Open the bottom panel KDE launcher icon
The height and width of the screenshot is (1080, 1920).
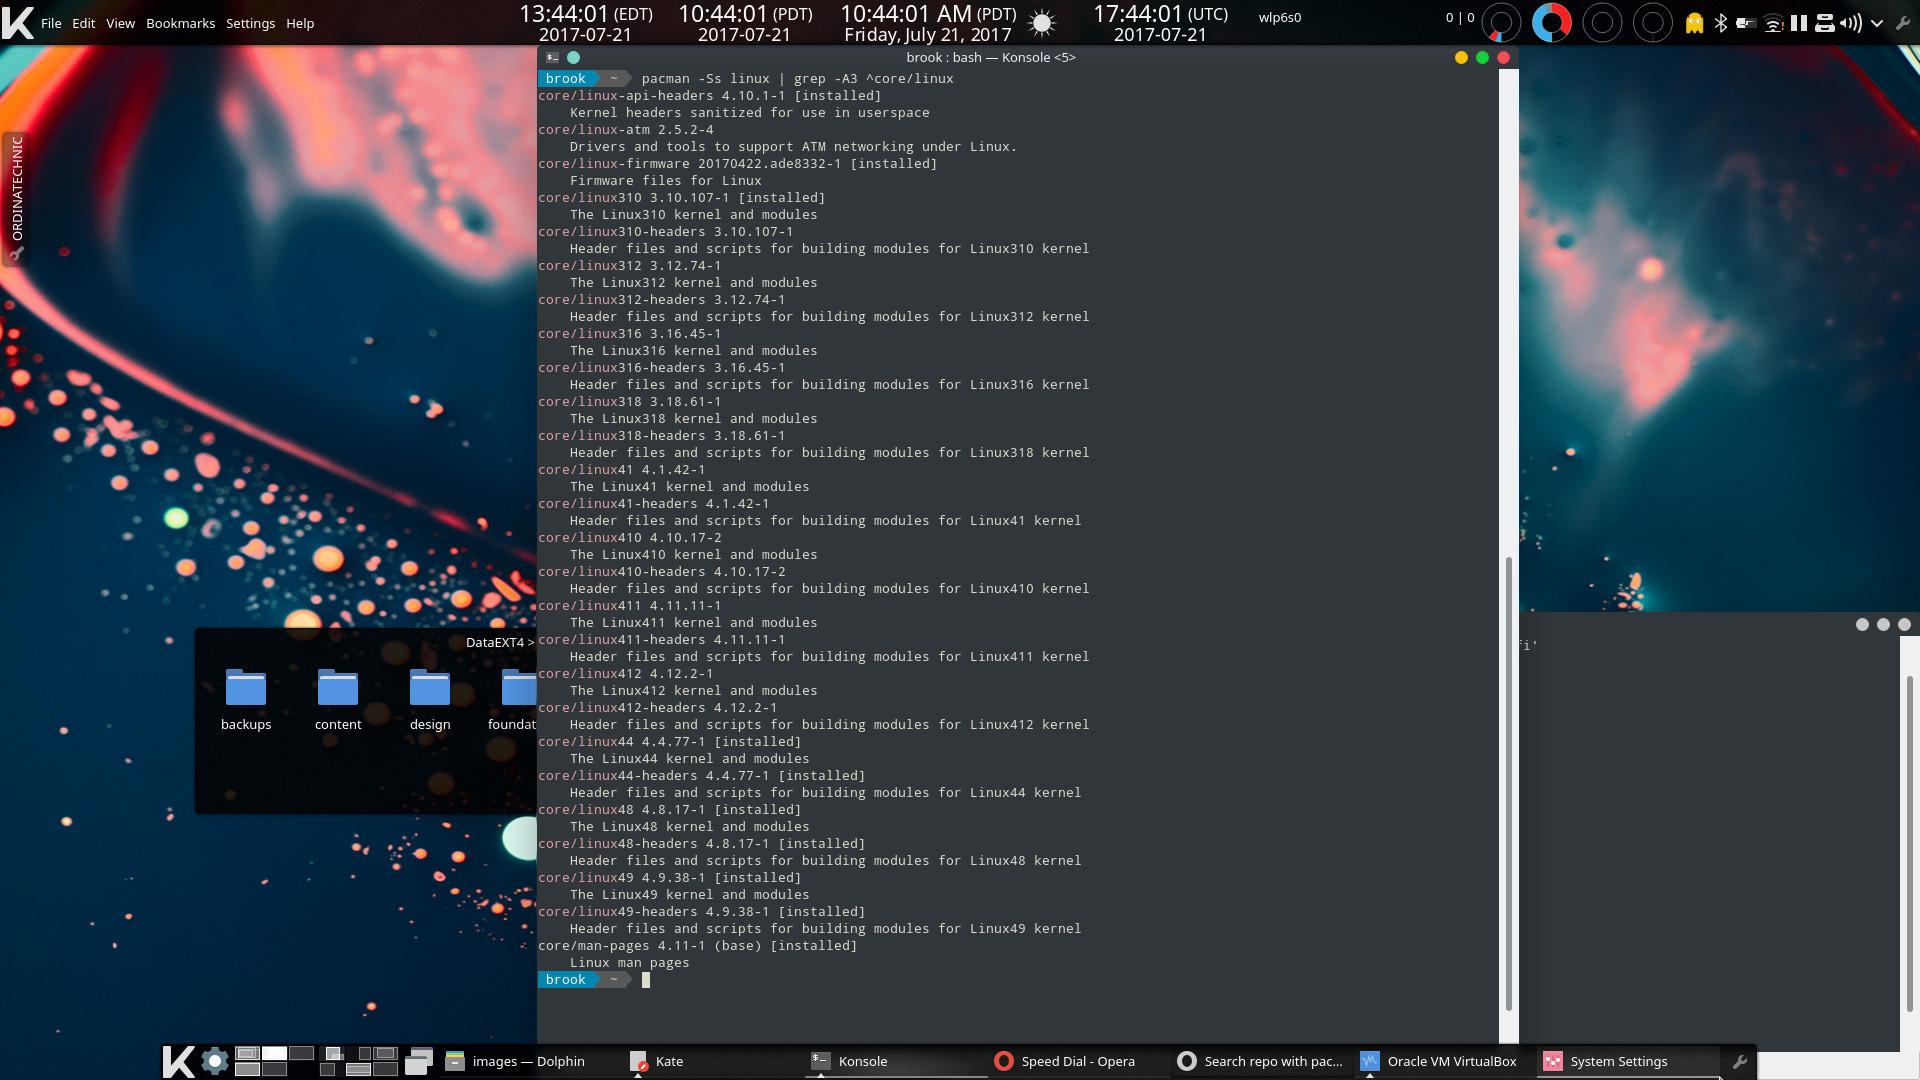click(x=178, y=1062)
